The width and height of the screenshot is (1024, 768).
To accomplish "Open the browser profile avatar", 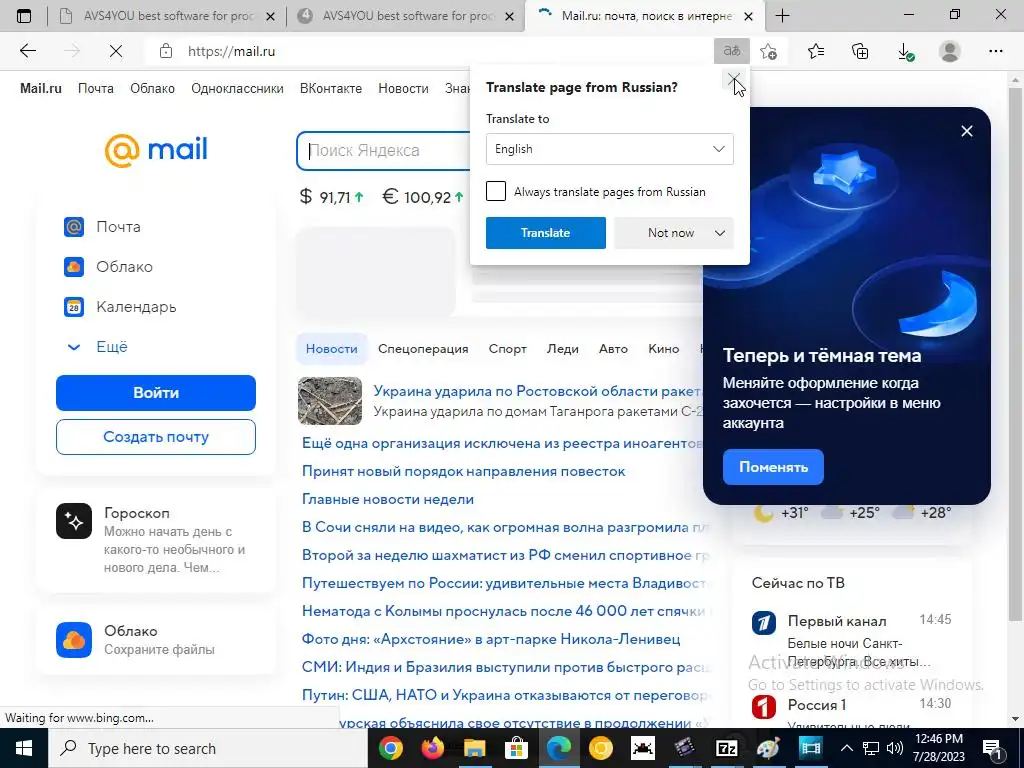I will (x=950, y=51).
